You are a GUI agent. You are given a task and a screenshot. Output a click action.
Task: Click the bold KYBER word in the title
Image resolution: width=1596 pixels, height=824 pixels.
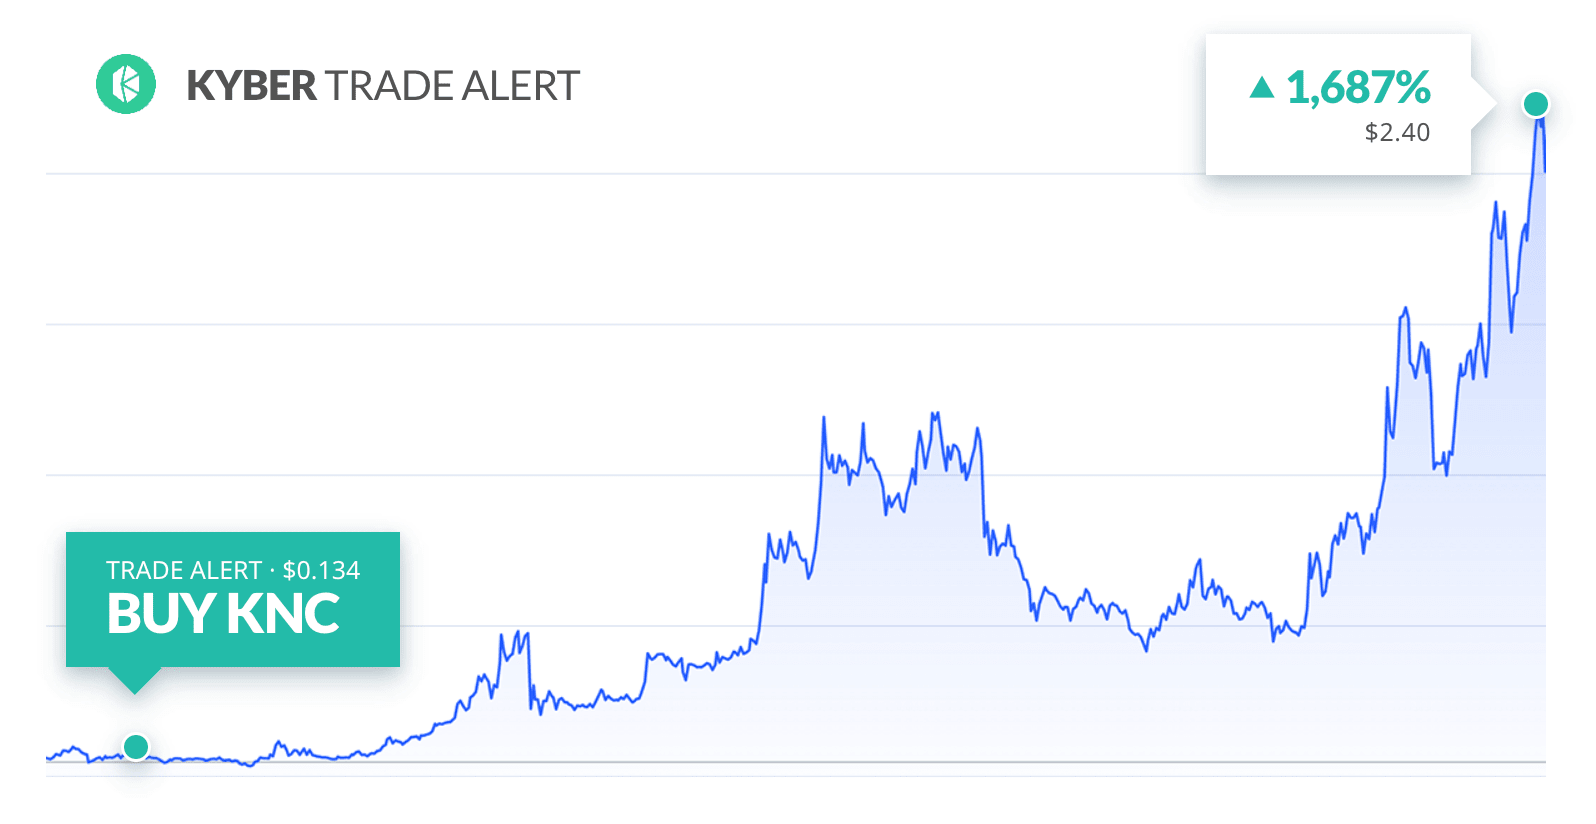click(251, 86)
